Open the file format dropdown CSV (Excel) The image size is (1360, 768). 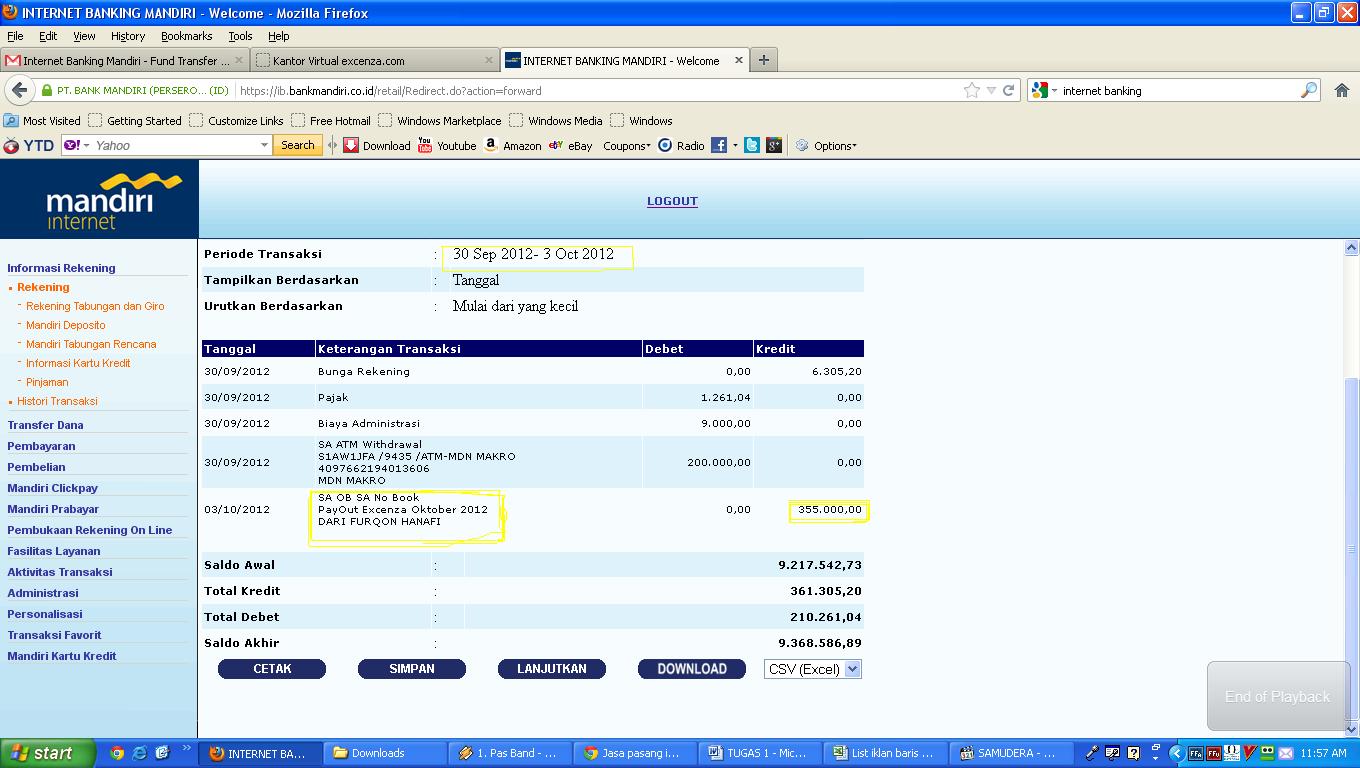813,669
